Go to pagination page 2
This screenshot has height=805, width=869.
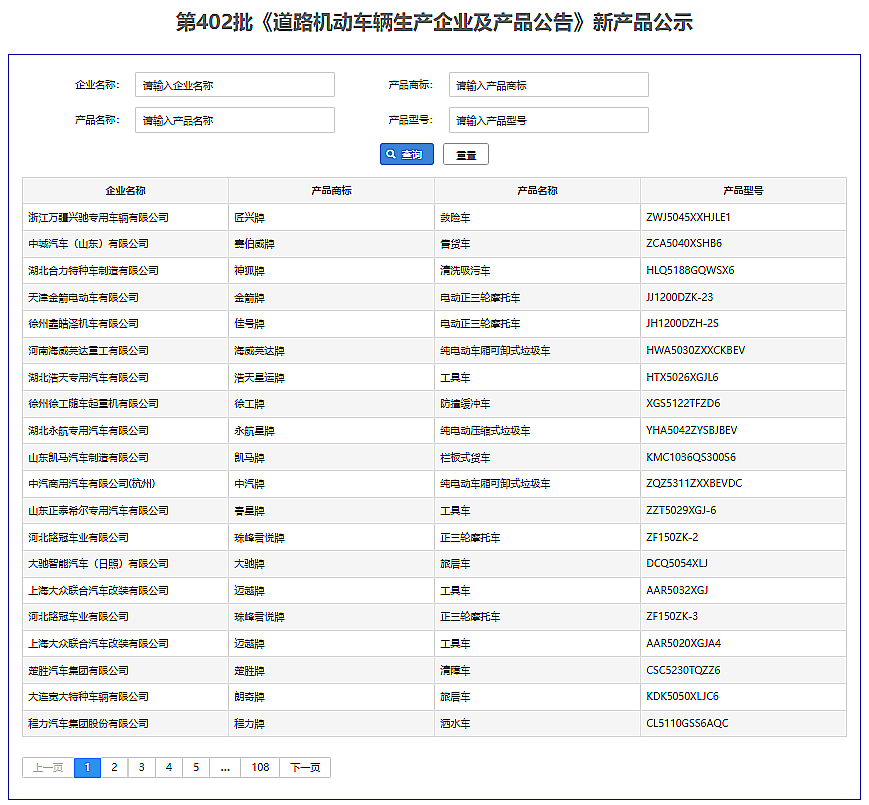(114, 767)
